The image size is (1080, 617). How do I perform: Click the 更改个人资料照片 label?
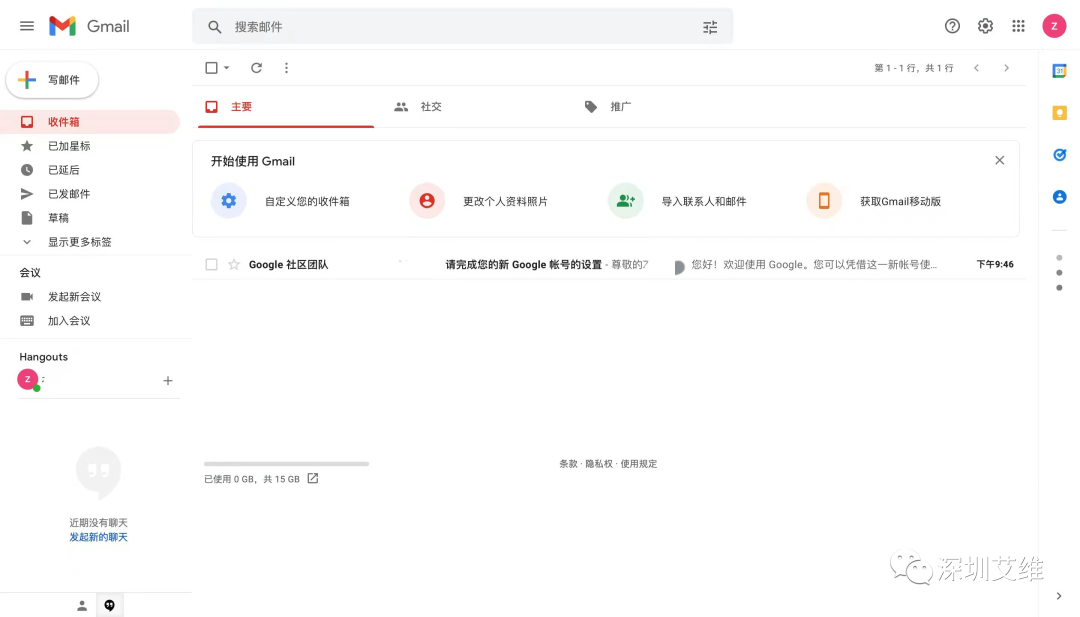point(506,201)
